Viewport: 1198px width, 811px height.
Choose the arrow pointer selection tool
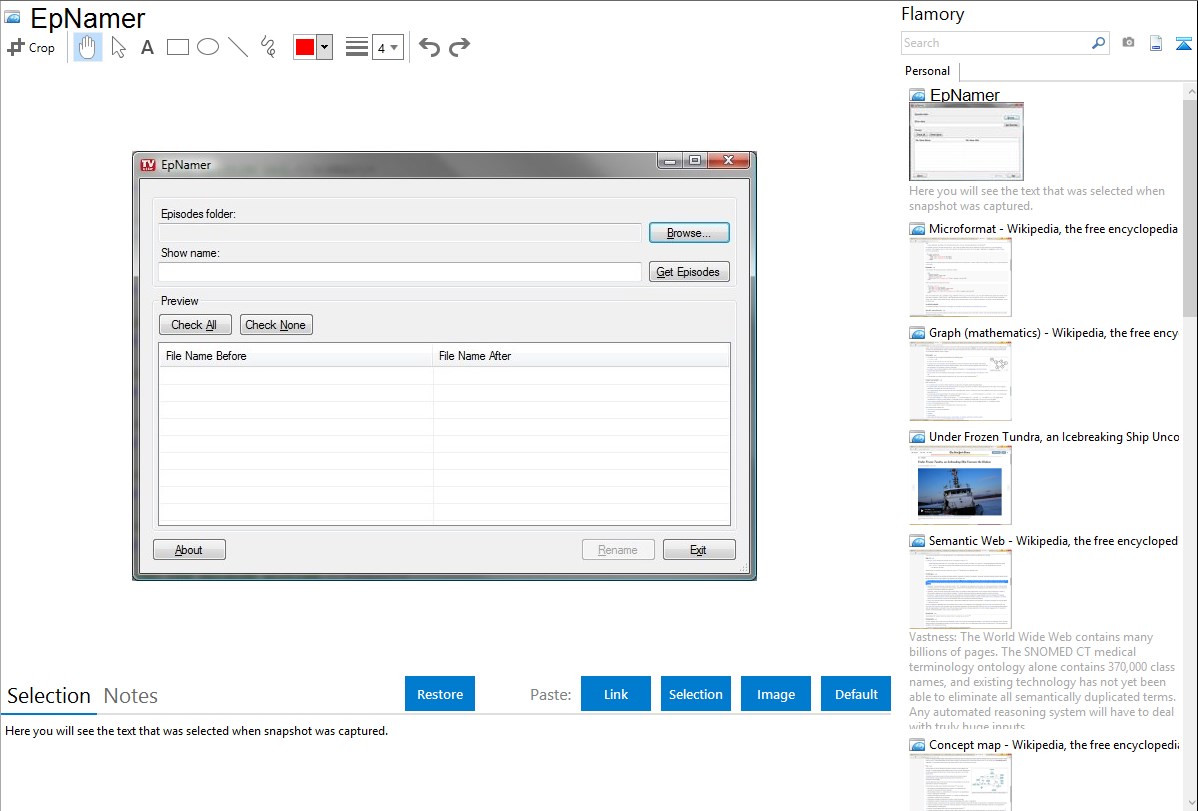click(x=118, y=47)
